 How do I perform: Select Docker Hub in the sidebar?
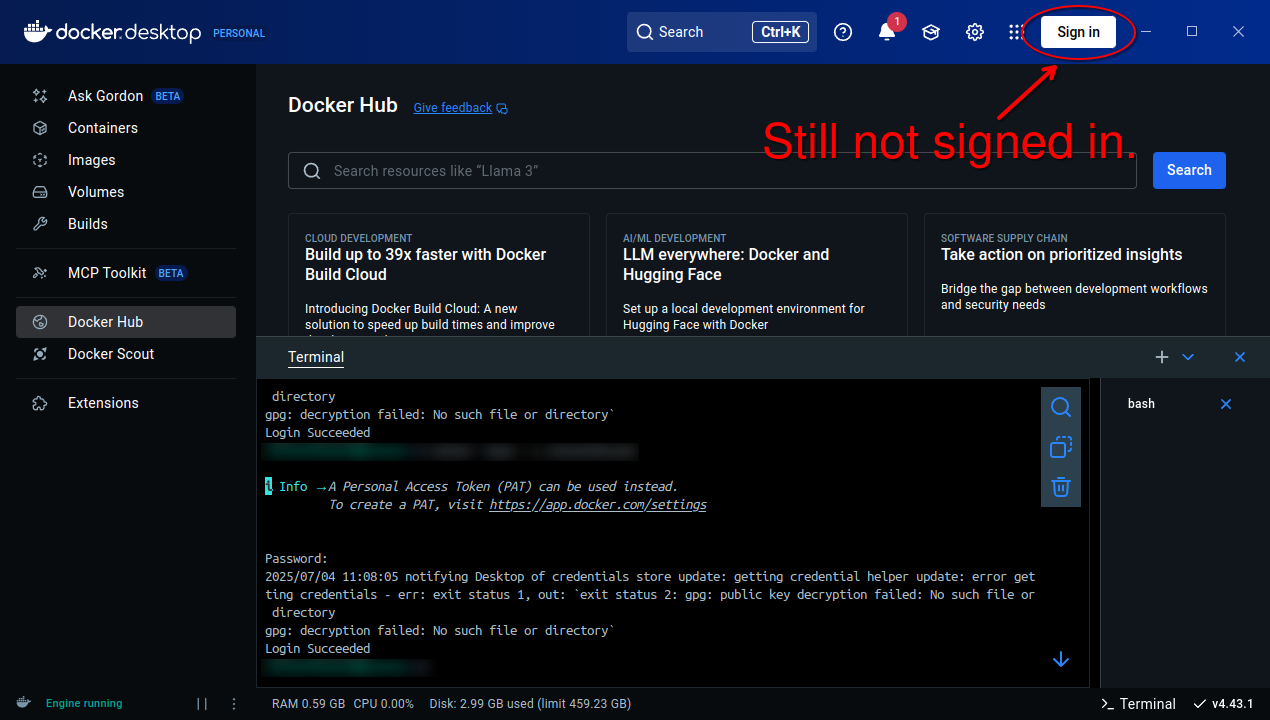[x=125, y=322]
